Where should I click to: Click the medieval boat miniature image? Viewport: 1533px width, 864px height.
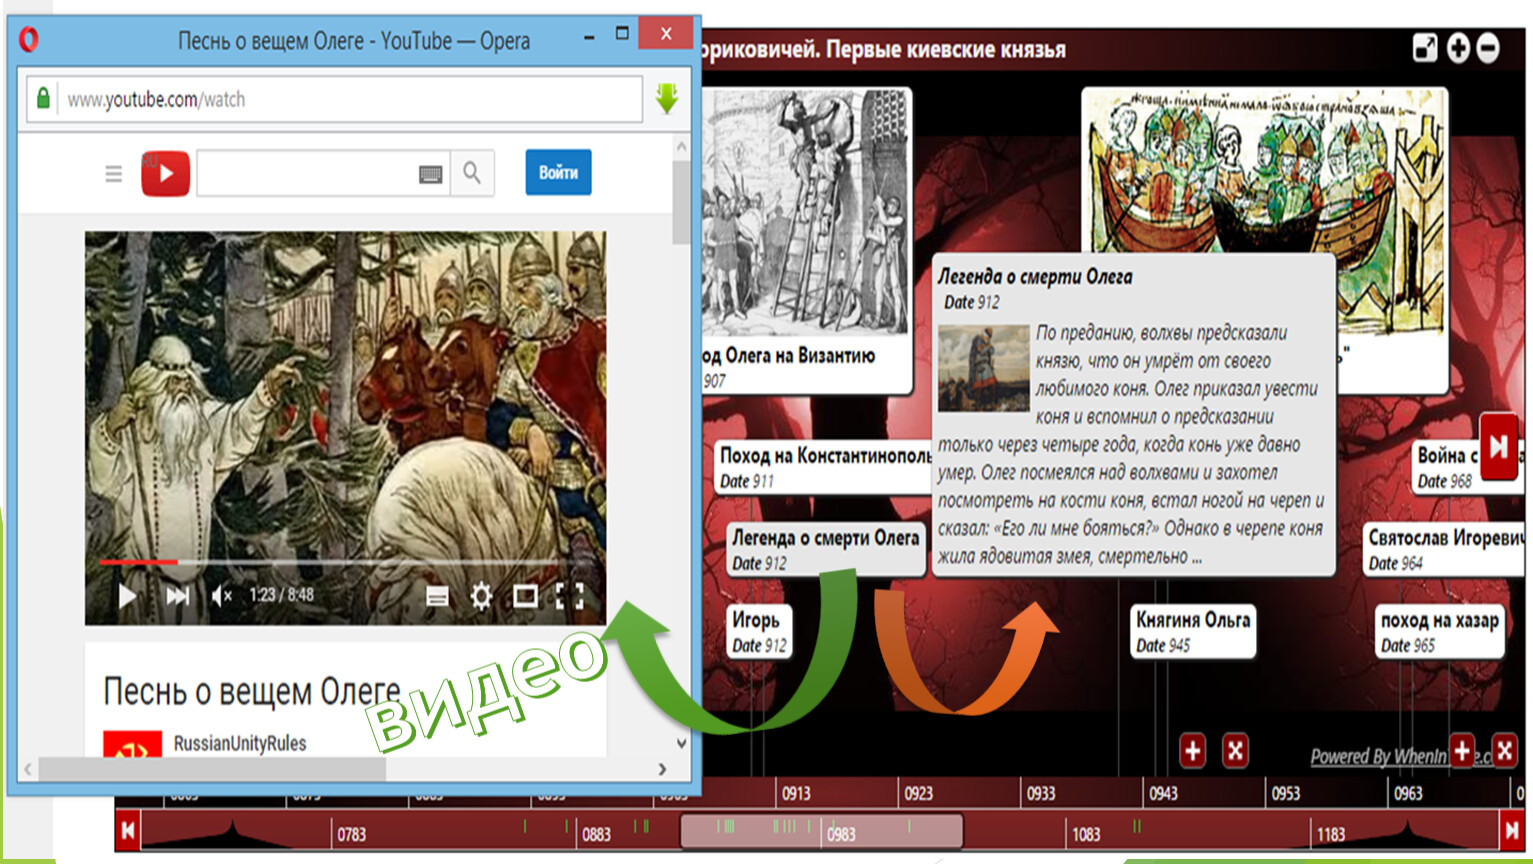coord(1265,172)
